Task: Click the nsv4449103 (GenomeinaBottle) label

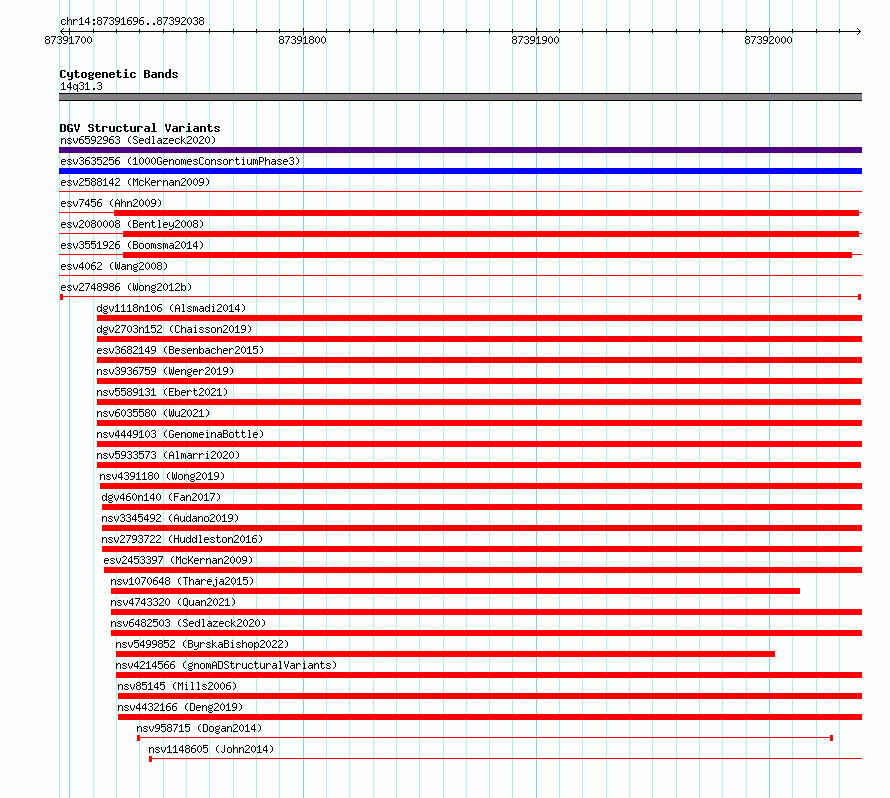Action: [180, 434]
